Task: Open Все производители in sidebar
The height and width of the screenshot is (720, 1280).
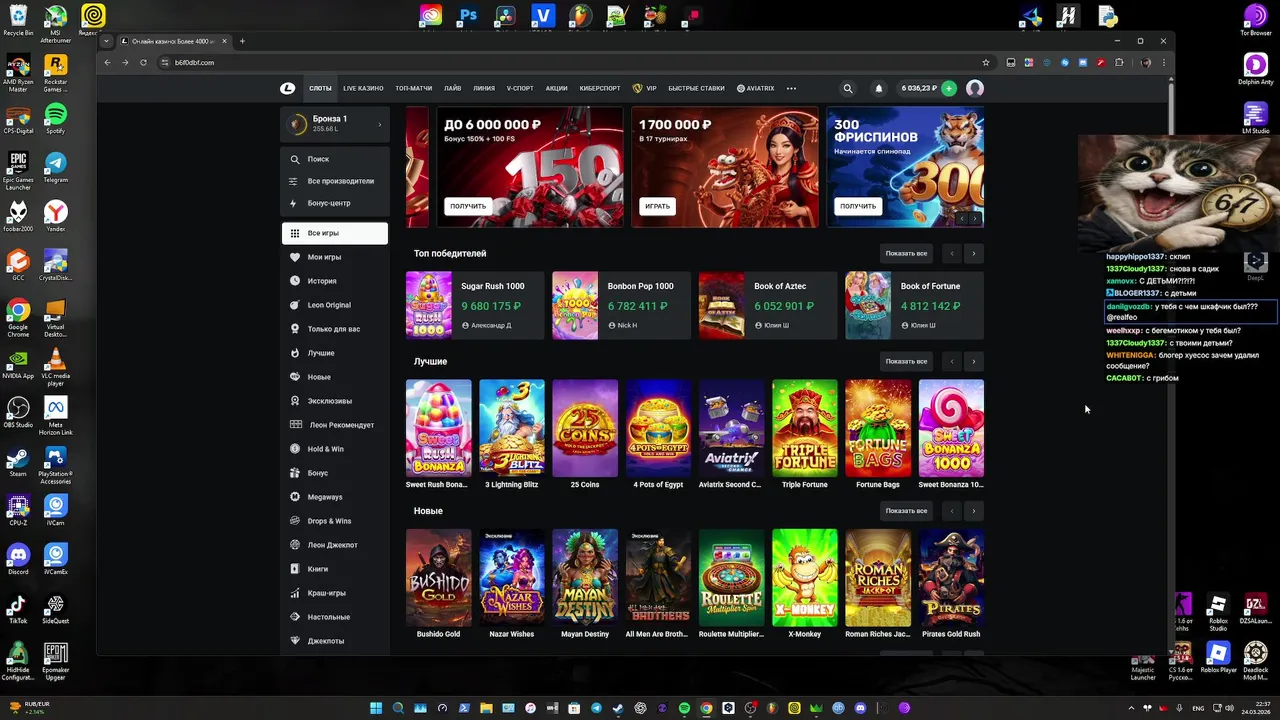Action: 335,181
